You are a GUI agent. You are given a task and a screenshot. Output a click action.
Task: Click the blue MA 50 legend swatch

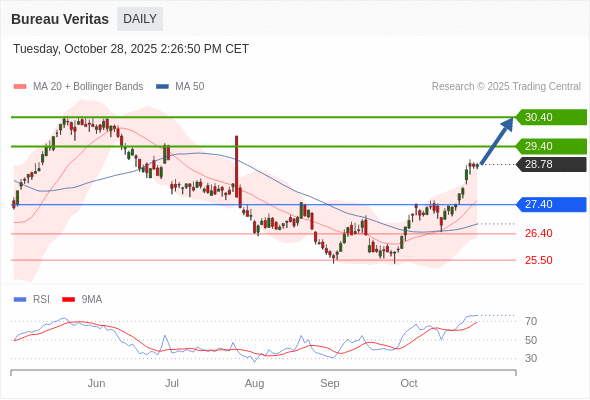coord(162,87)
